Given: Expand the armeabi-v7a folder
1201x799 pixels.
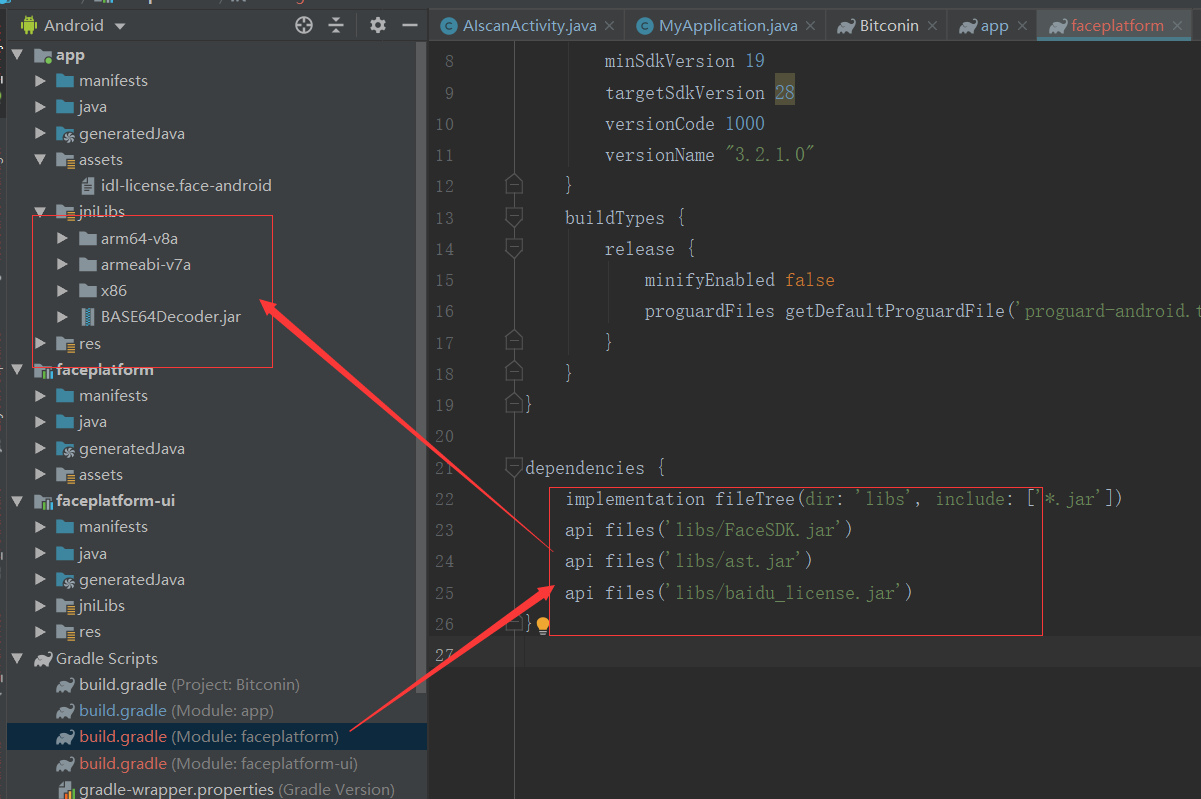Looking at the screenshot, I should tap(62, 264).
